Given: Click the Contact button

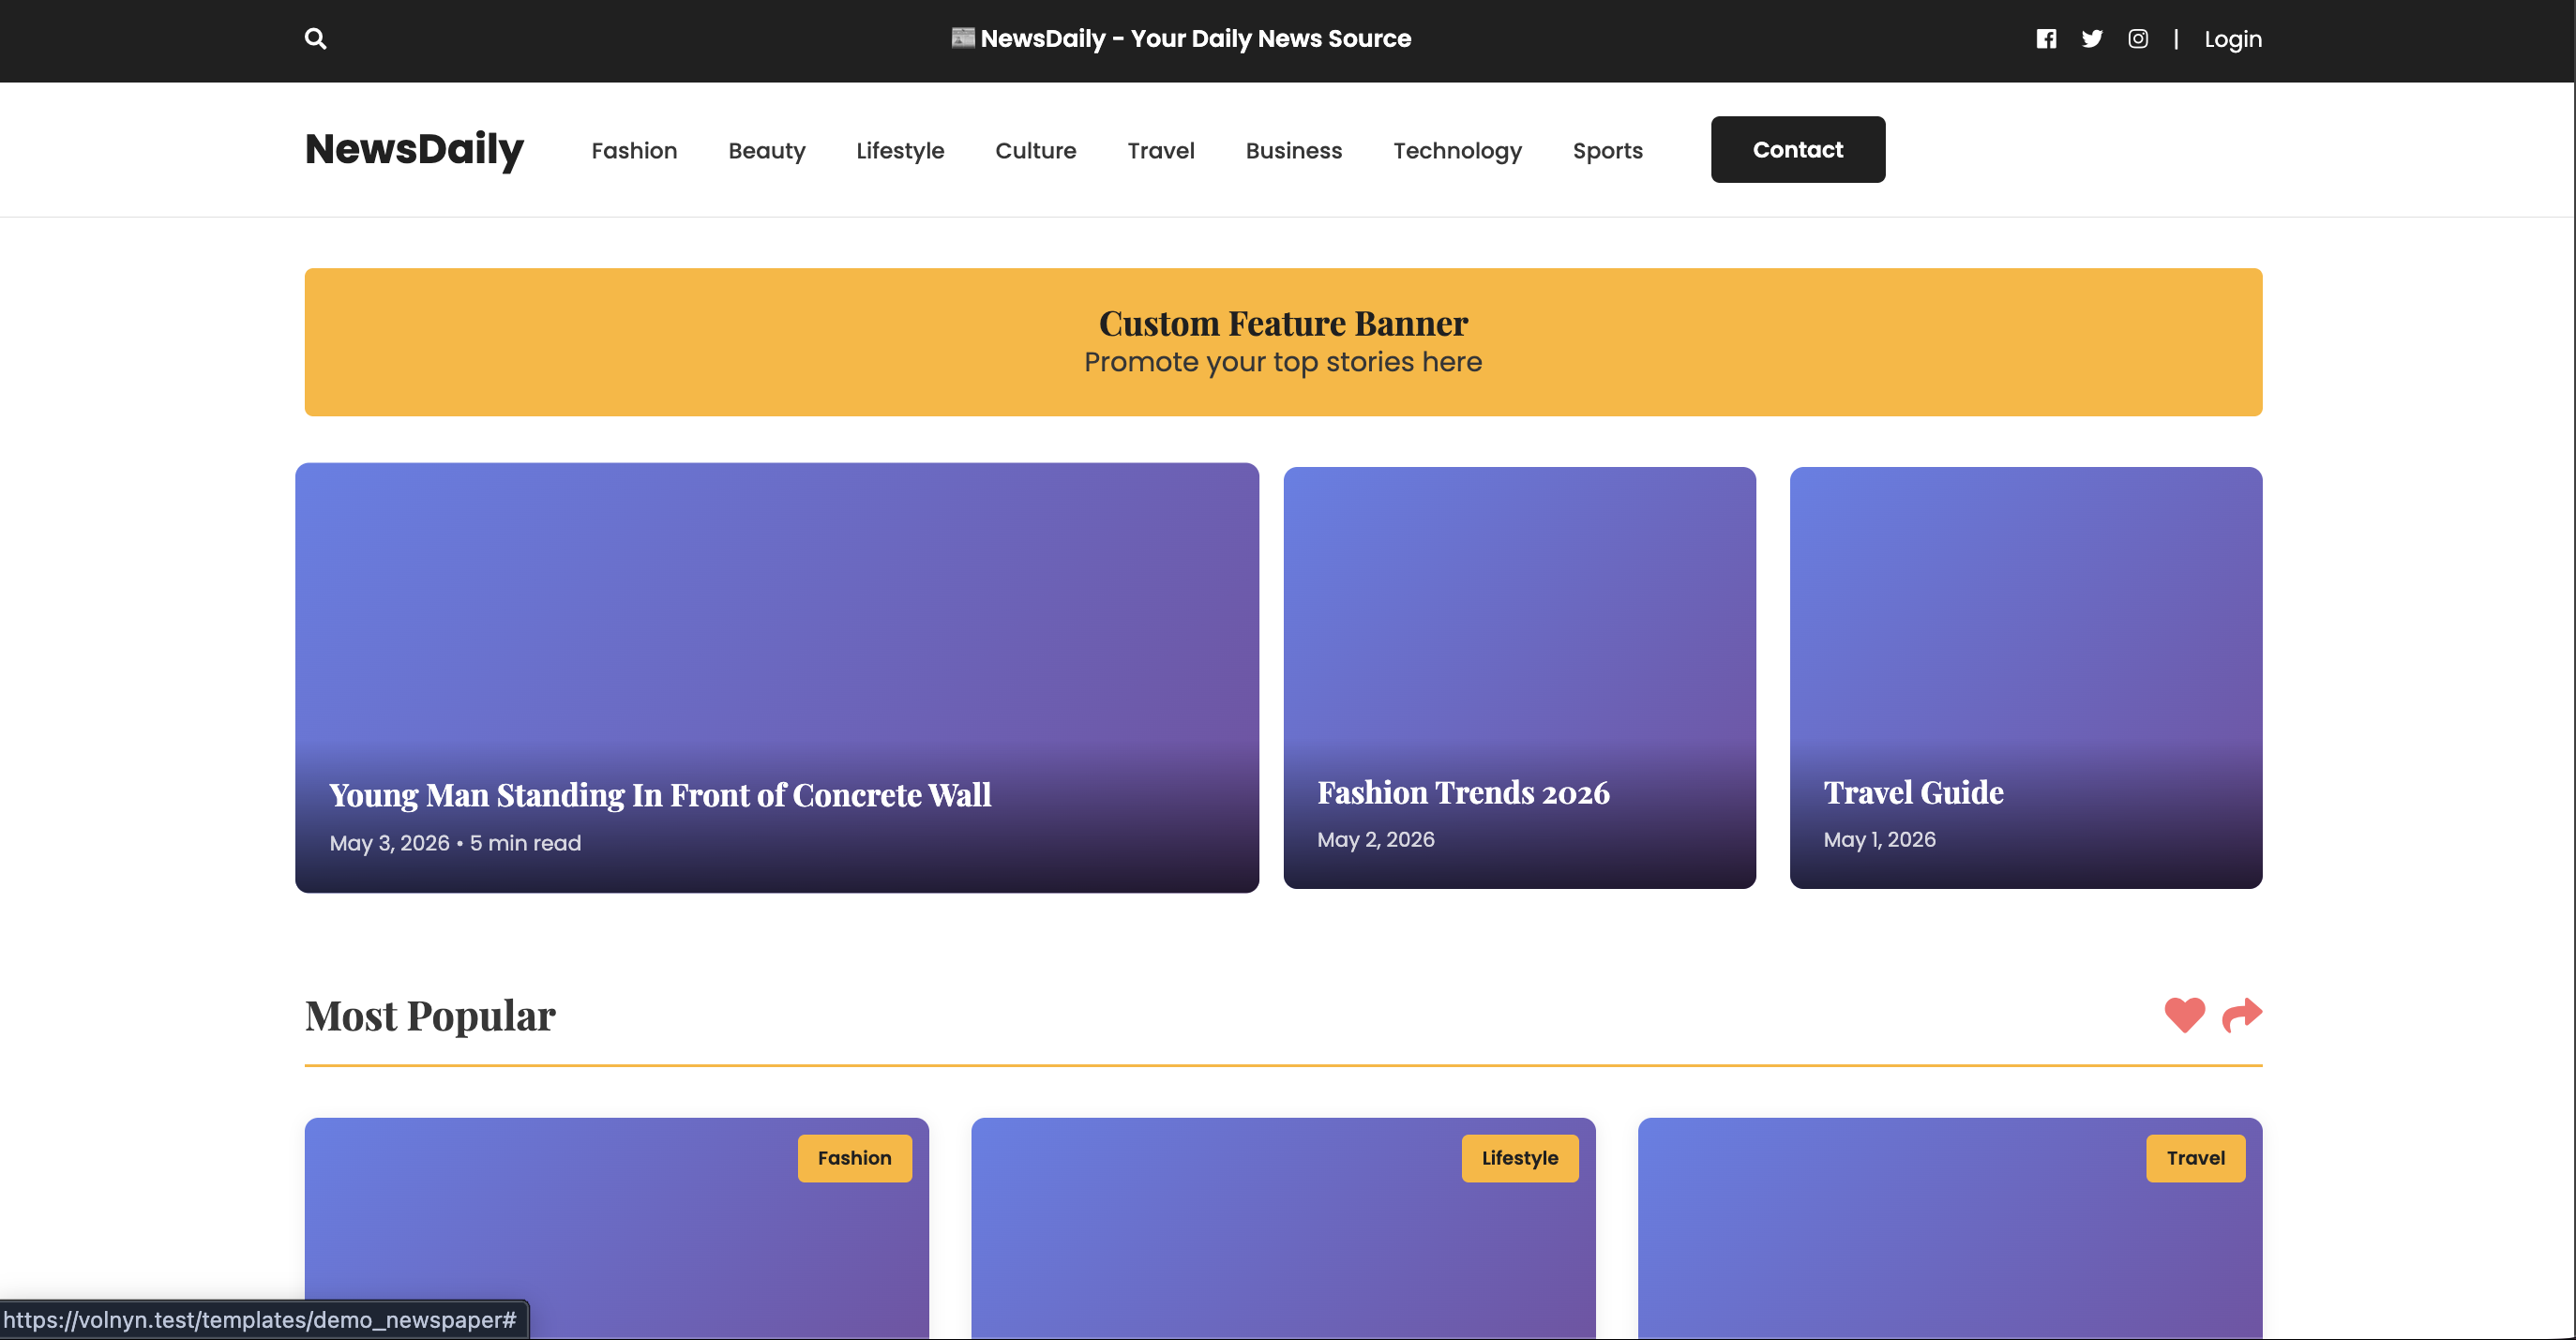Looking at the screenshot, I should click(x=1798, y=149).
